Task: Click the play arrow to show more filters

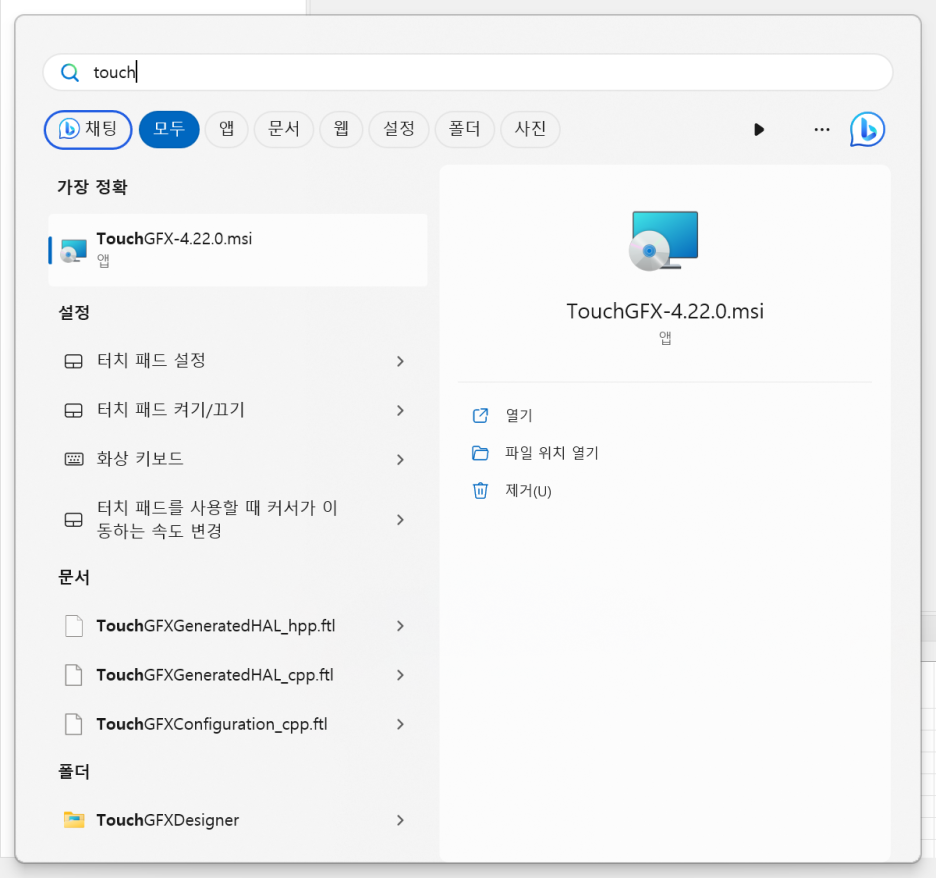Action: pos(759,130)
